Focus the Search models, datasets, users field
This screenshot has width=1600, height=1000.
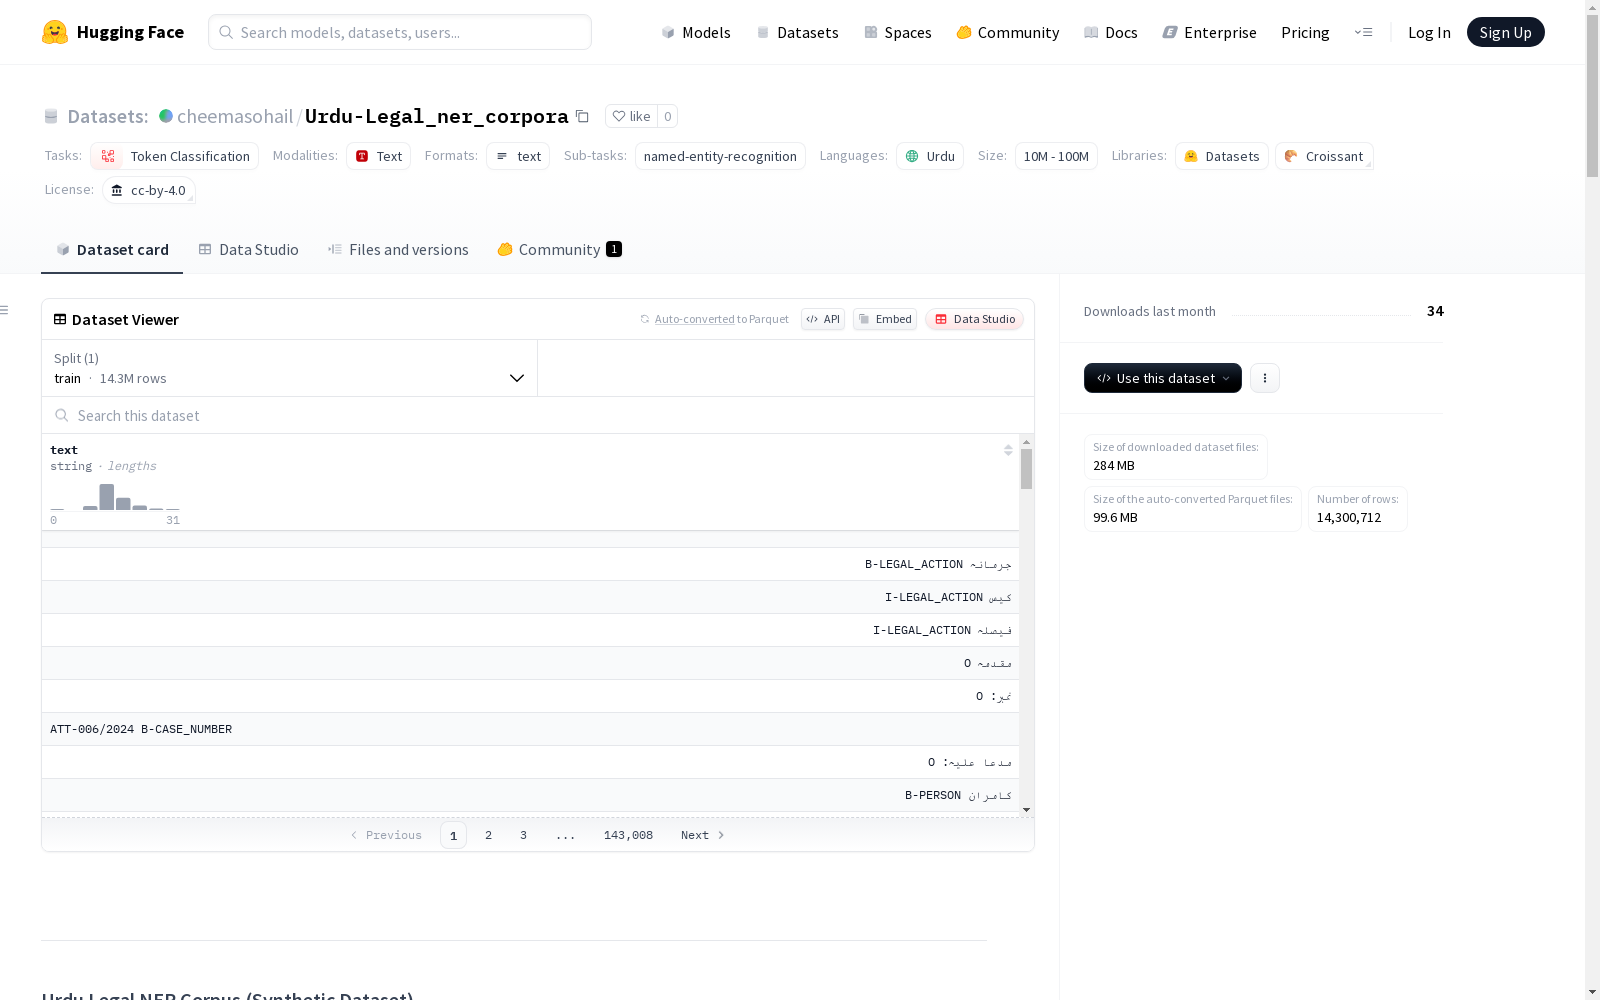pyautogui.click(x=400, y=32)
